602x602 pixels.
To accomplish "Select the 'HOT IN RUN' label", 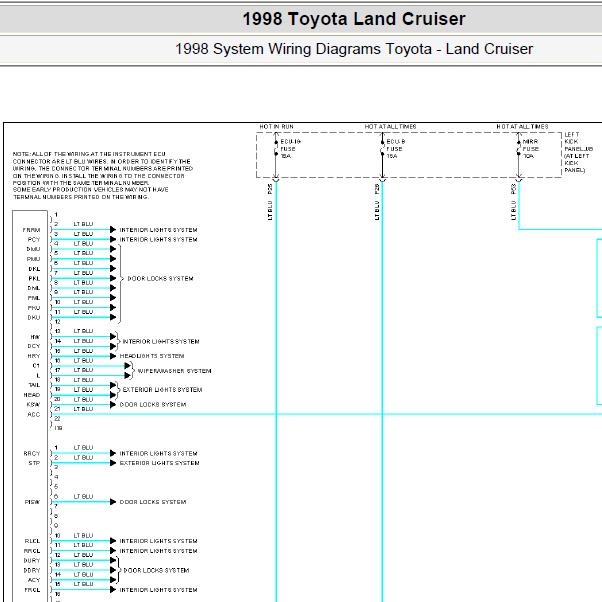I will click(276, 126).
